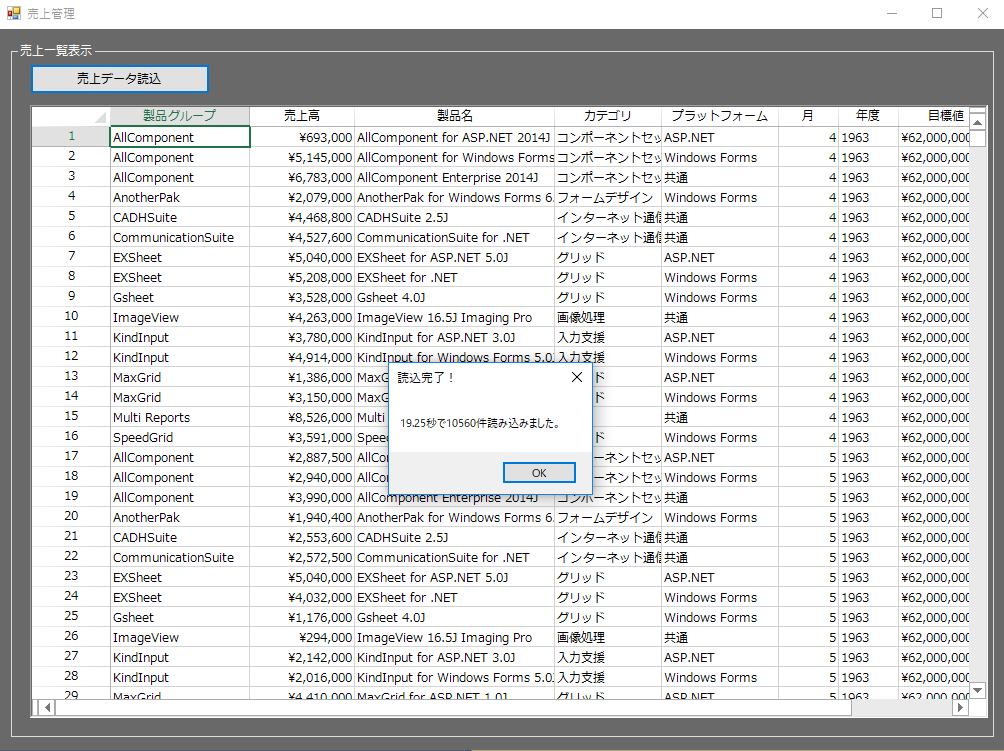1004x751 pixels.
Task: Click the 製品グループ column header
Action: pyautogui.click(x=180, y=116)
